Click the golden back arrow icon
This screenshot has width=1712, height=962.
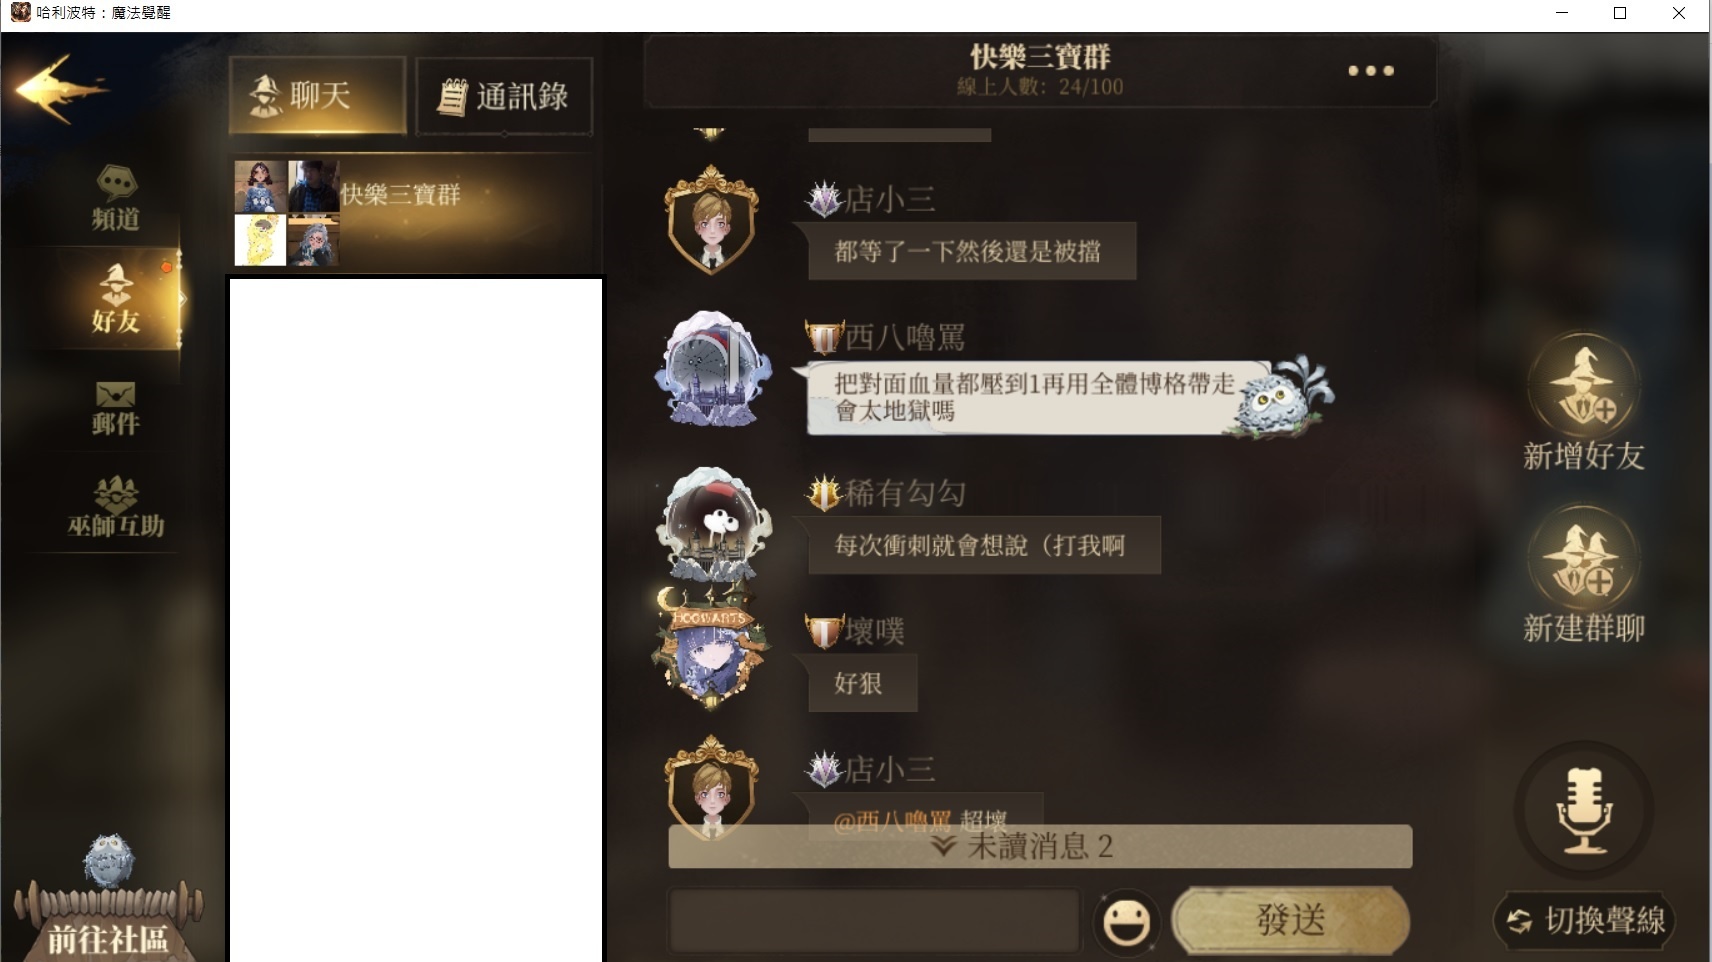[x=60, y=89]
